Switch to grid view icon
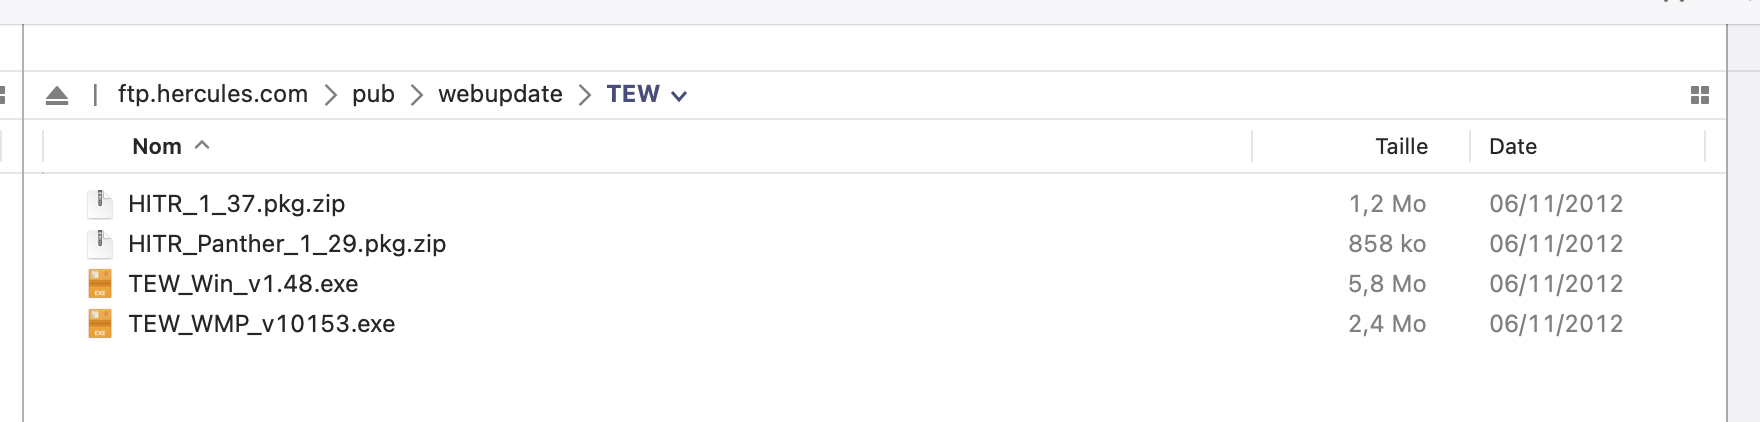The height and width of the screenshot is (422, 1760). pos(1699,95)
